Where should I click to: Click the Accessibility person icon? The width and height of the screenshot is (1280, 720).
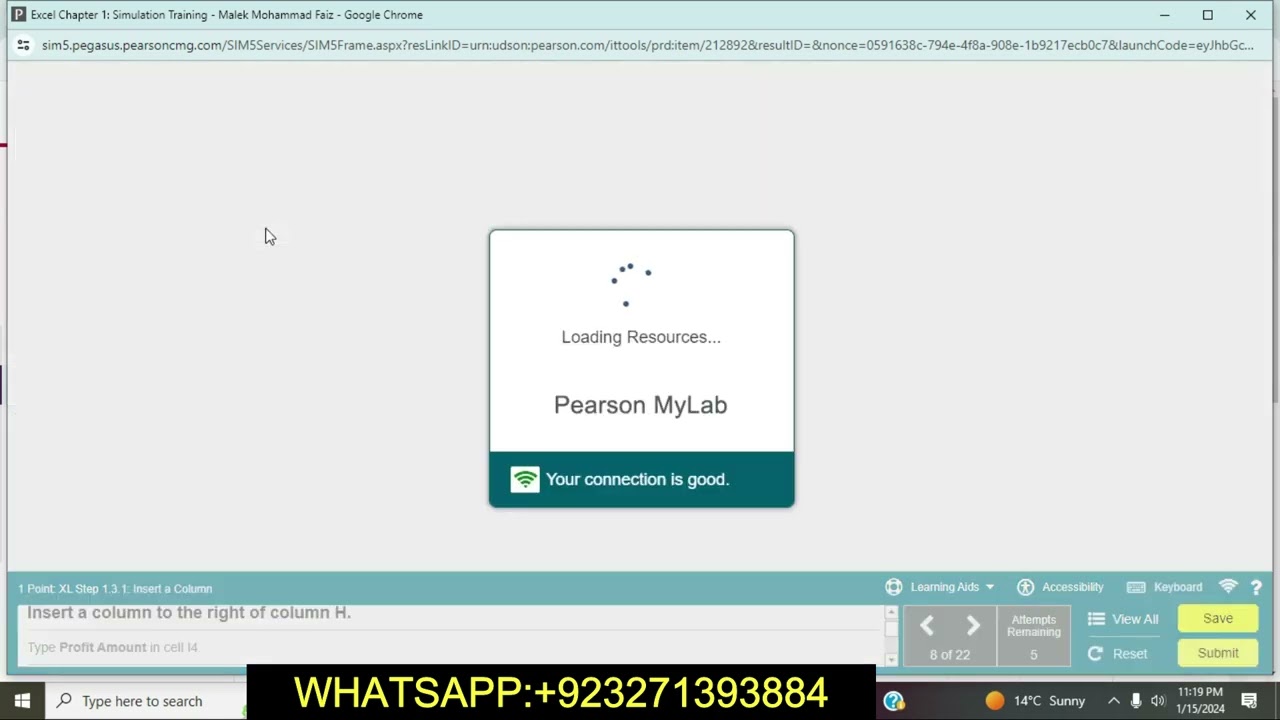coord(1025,587)
